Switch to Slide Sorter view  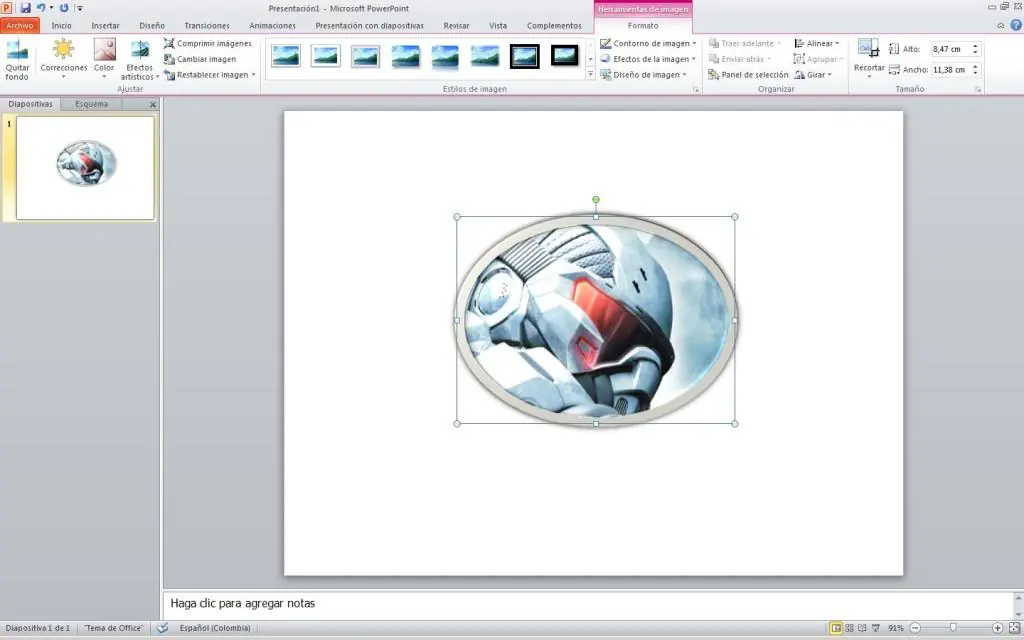coord(849,628)
